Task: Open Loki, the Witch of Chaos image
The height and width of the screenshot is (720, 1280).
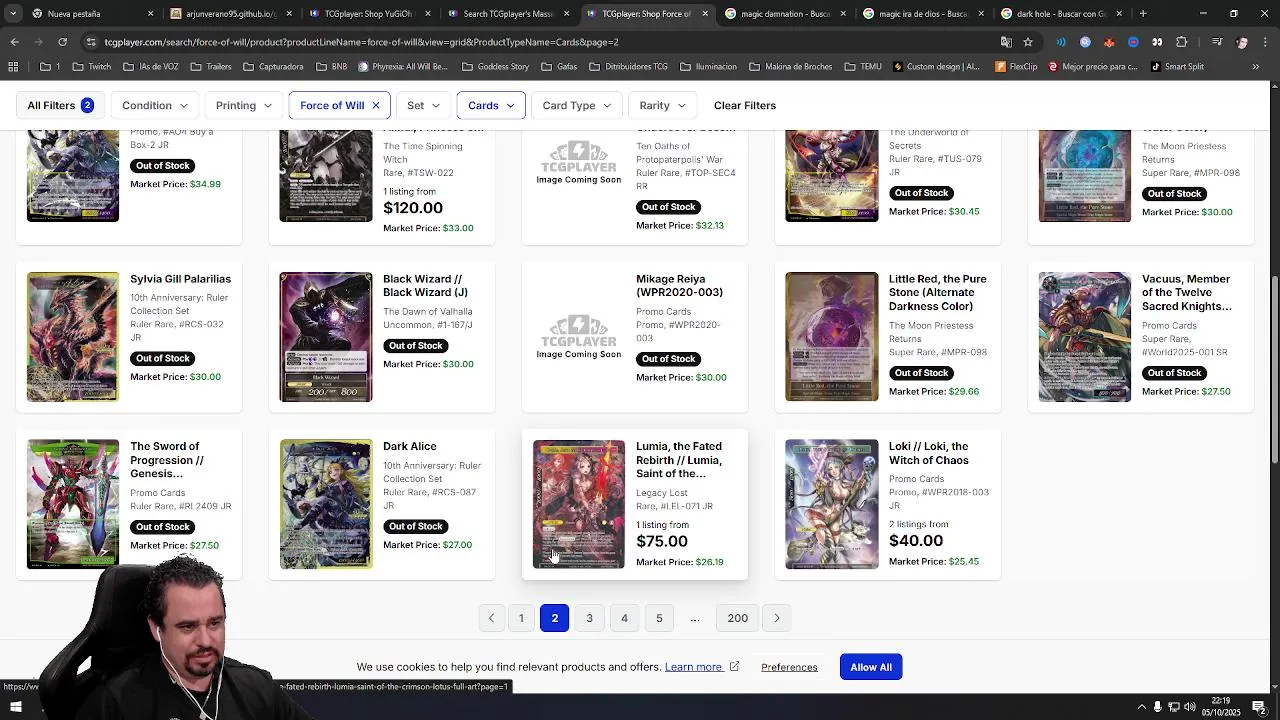Action: (832, 504)
